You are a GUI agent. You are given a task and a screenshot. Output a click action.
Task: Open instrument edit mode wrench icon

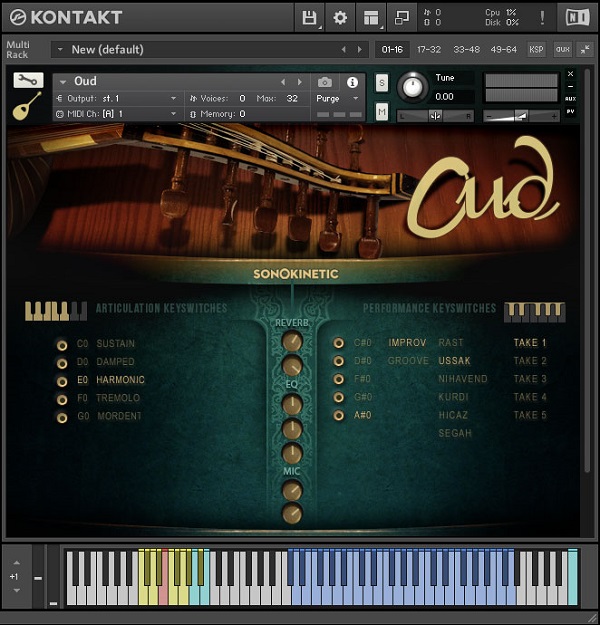28,80
